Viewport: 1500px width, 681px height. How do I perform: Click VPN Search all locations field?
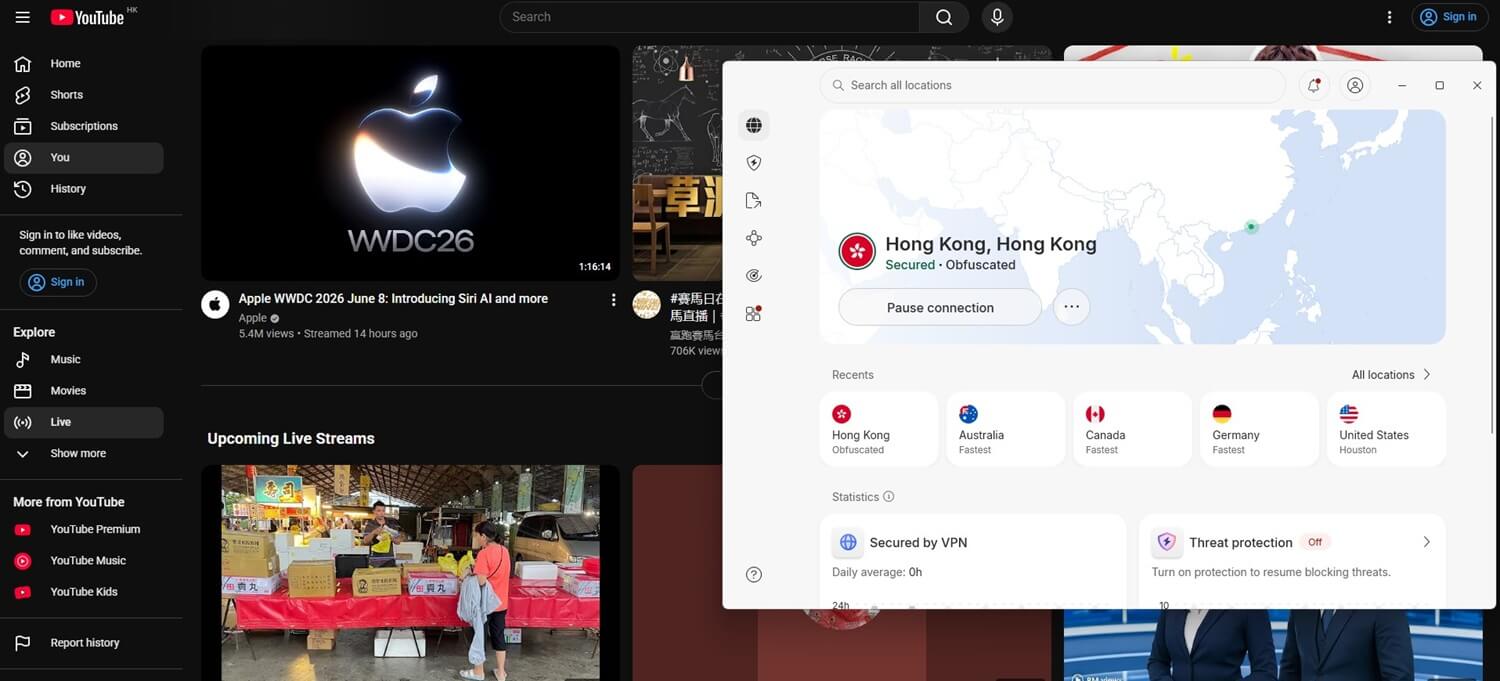[1052, 85]
